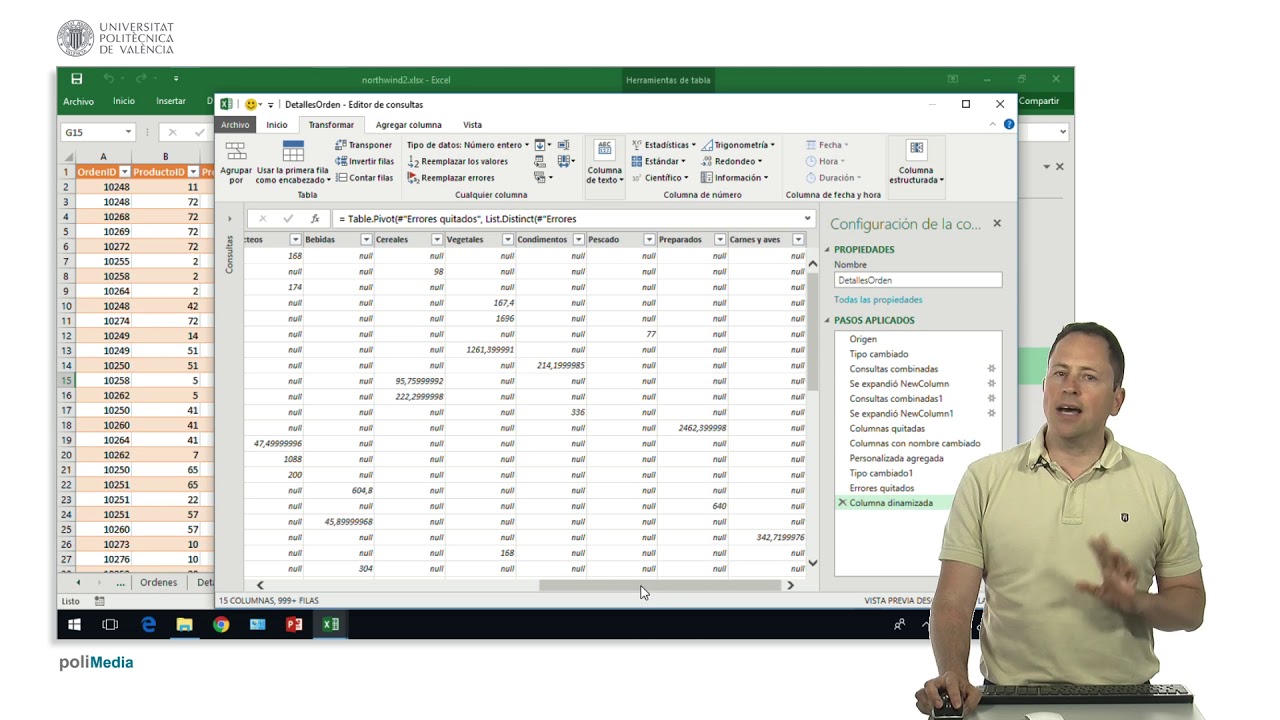1280x720 pixels.
Task: Open Insertar tab in Excel window
Action: coord(171,101)
